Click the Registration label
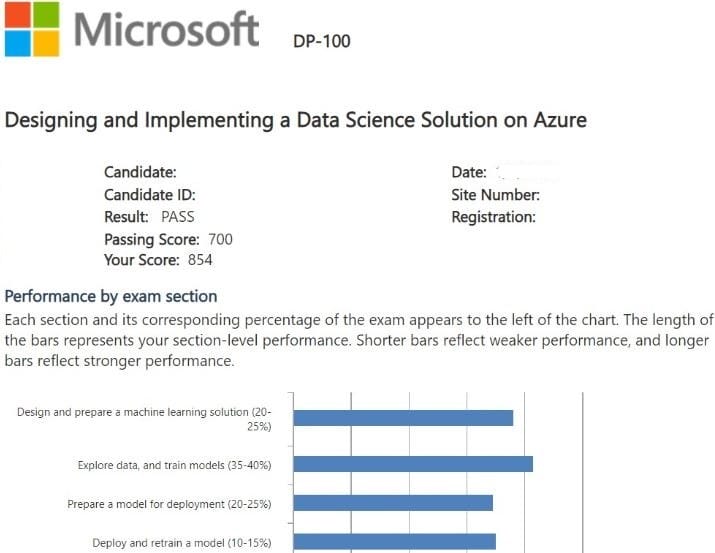Image resolution: width=715 pixels, height=553 pixels. pyautogui.click(x=493, y=217)
